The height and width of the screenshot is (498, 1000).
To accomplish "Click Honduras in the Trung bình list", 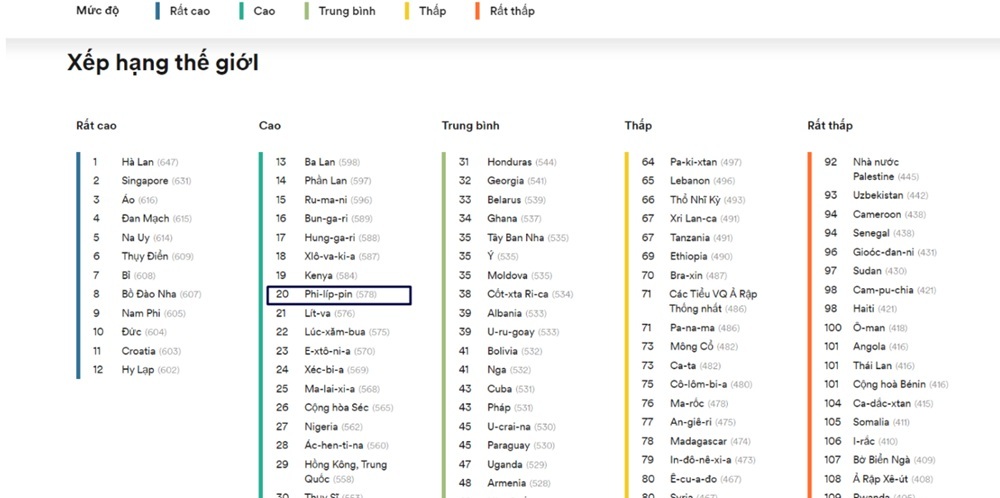I will (x=509, y=162).
